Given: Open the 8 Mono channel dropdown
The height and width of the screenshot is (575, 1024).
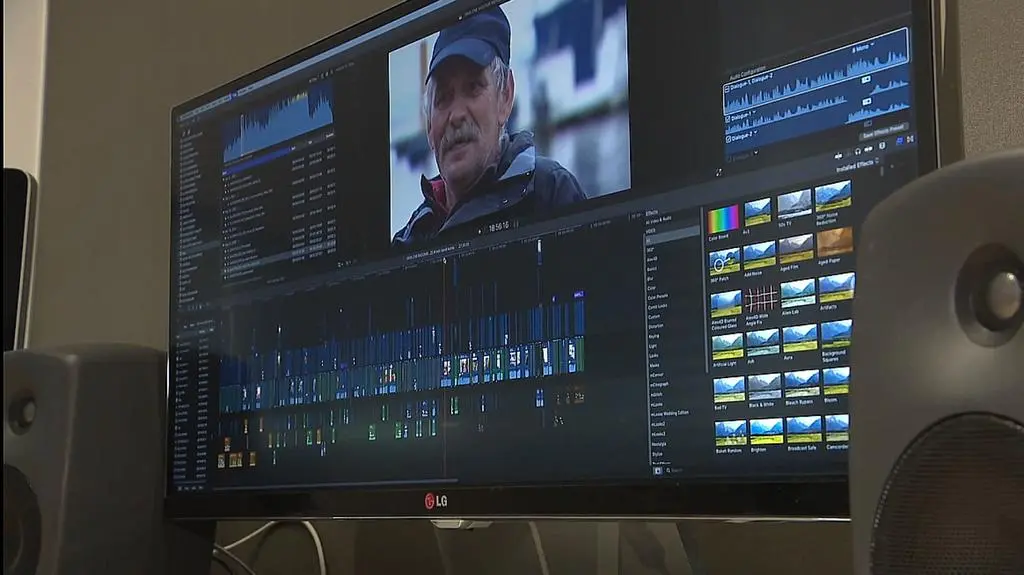Looking at the screenshot, I should coord(863,48).
